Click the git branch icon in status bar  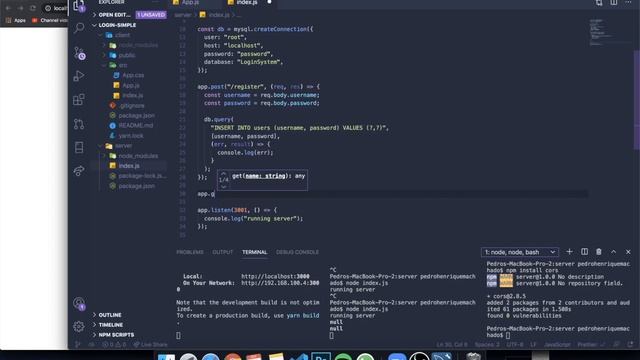point(78,344)
